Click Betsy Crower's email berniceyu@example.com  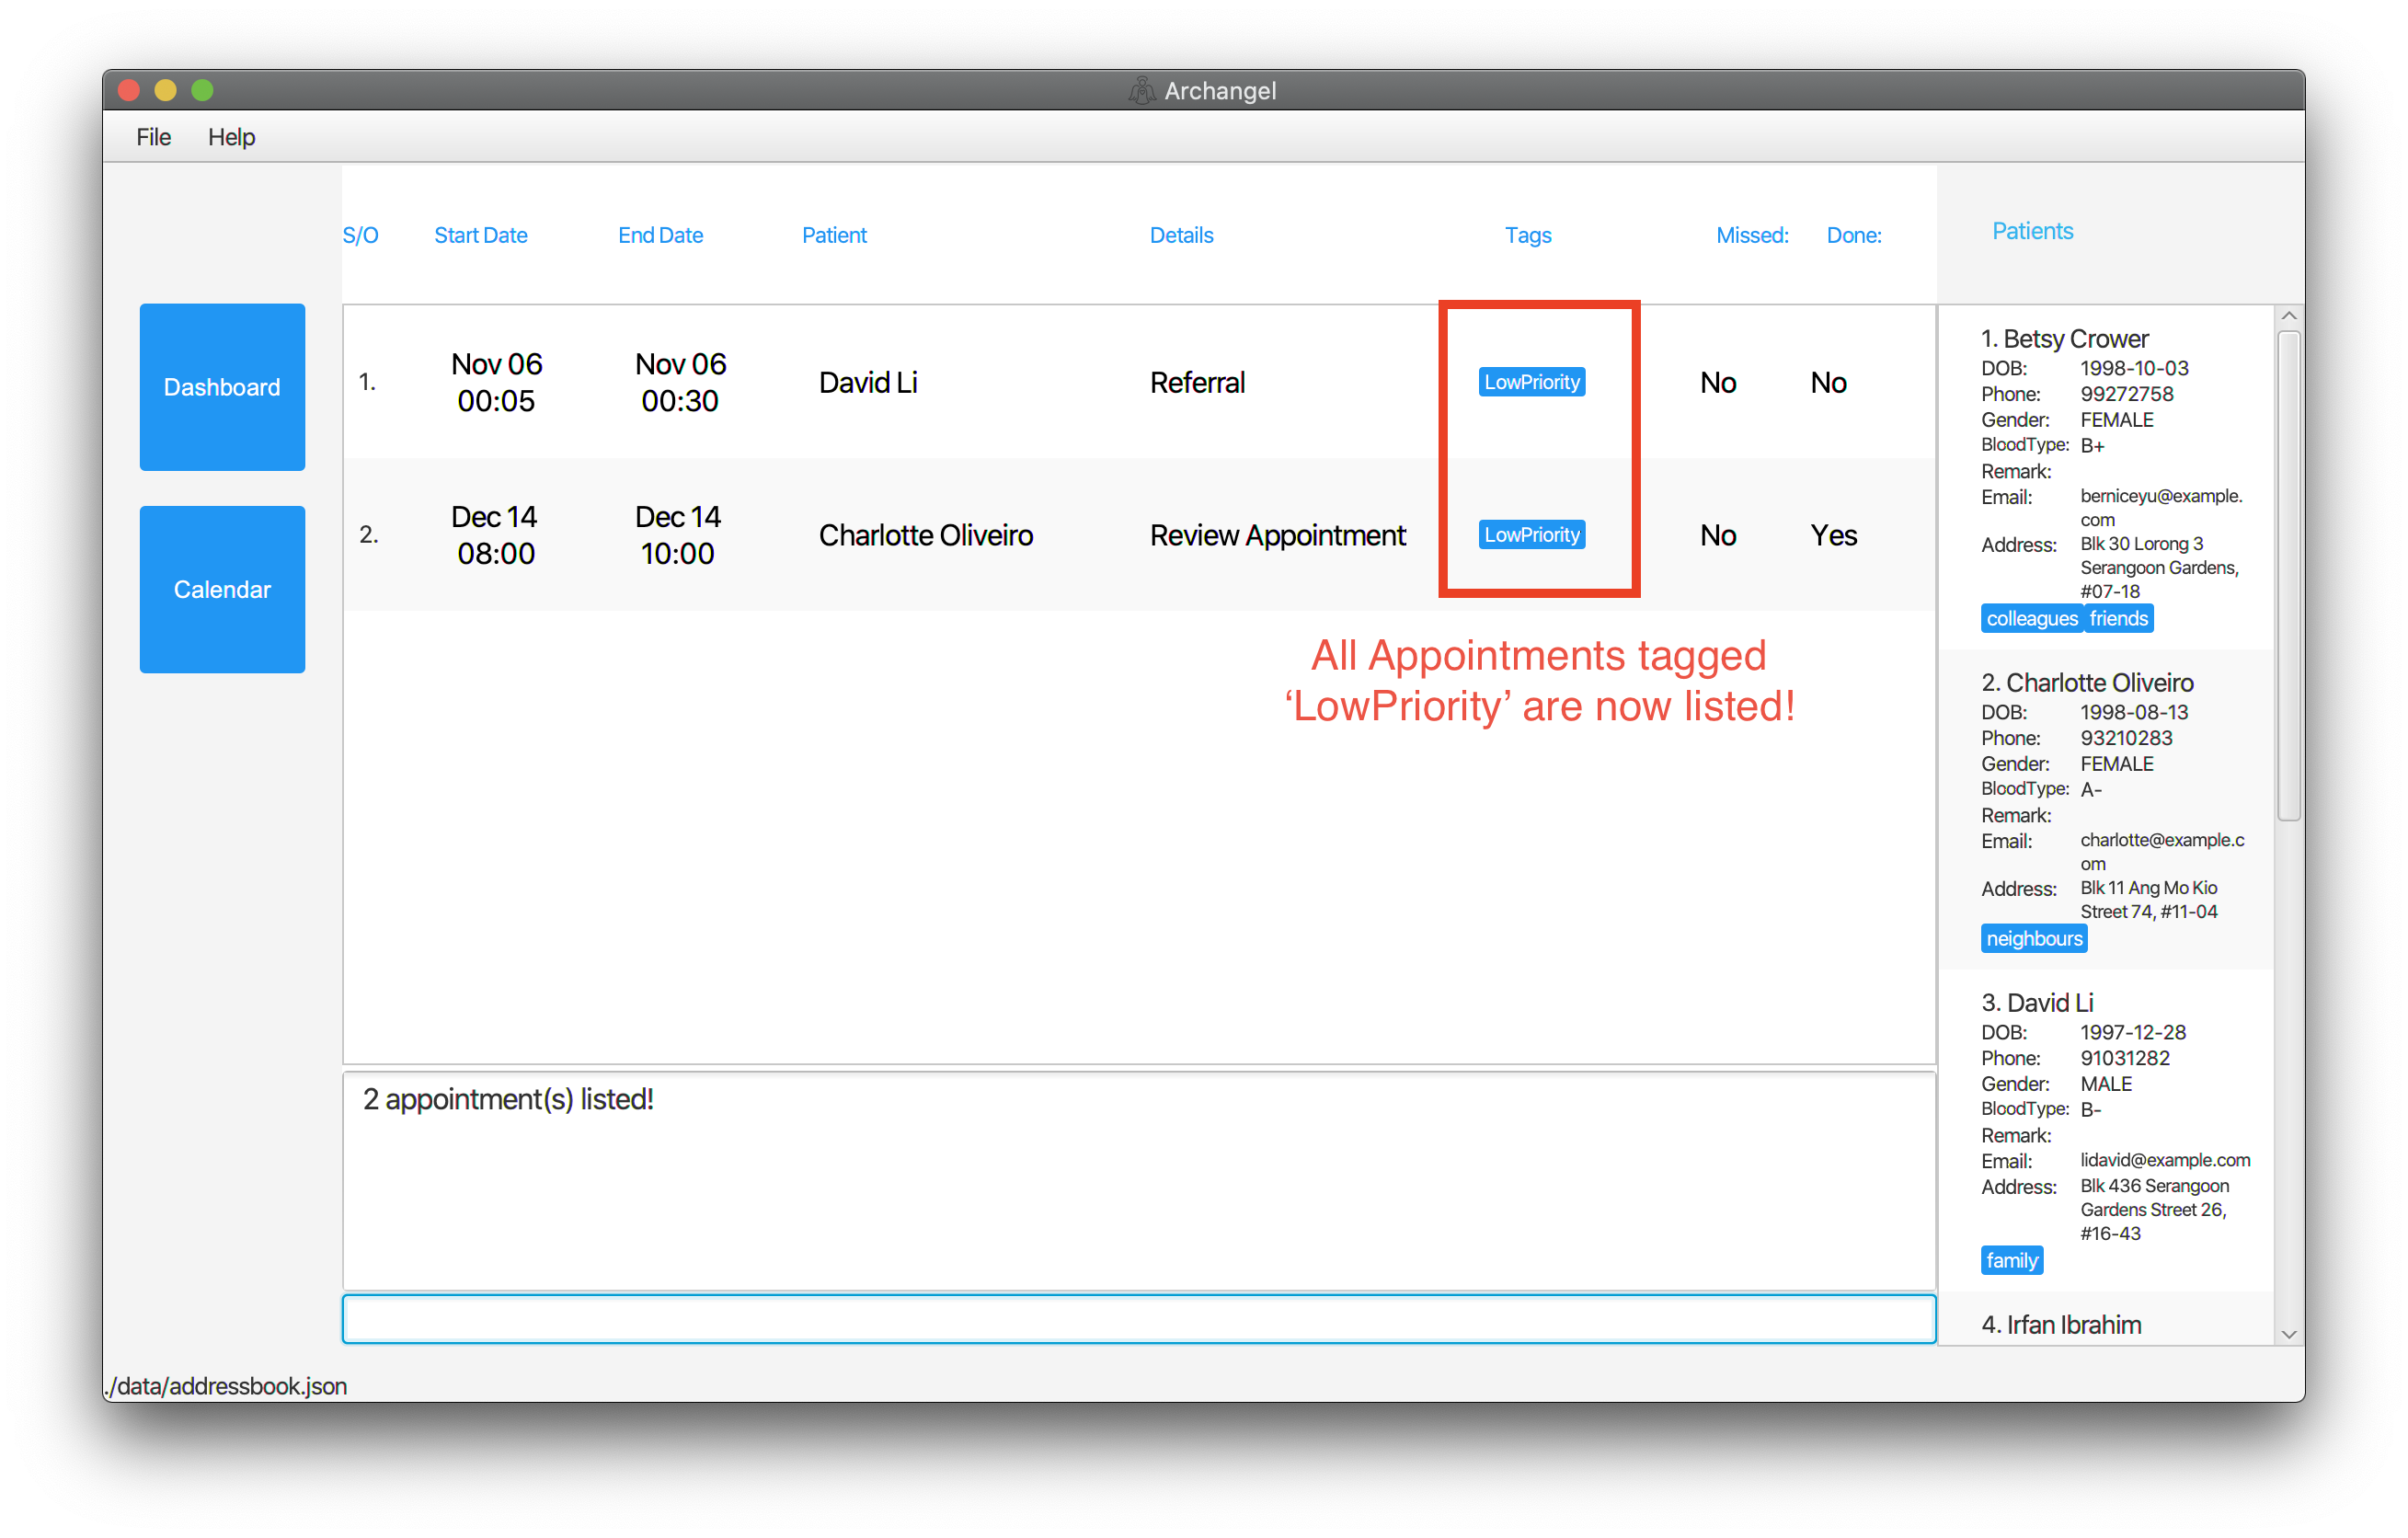pyautogui.click(x=2161, y=508)
